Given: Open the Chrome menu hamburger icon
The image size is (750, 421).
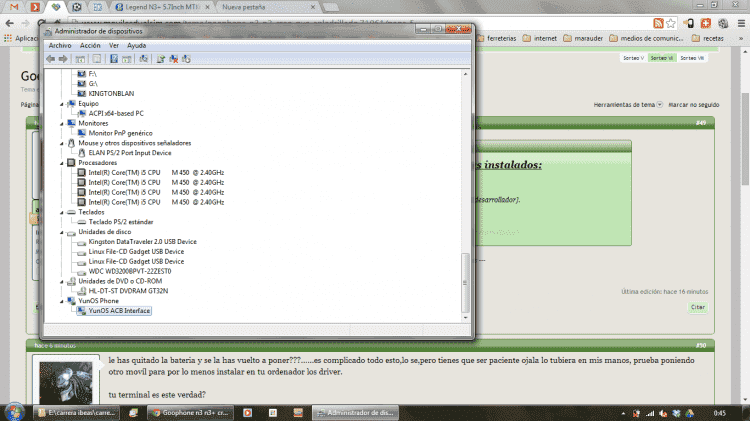Looking at the screenshot, I should click(x=741, y=23).
